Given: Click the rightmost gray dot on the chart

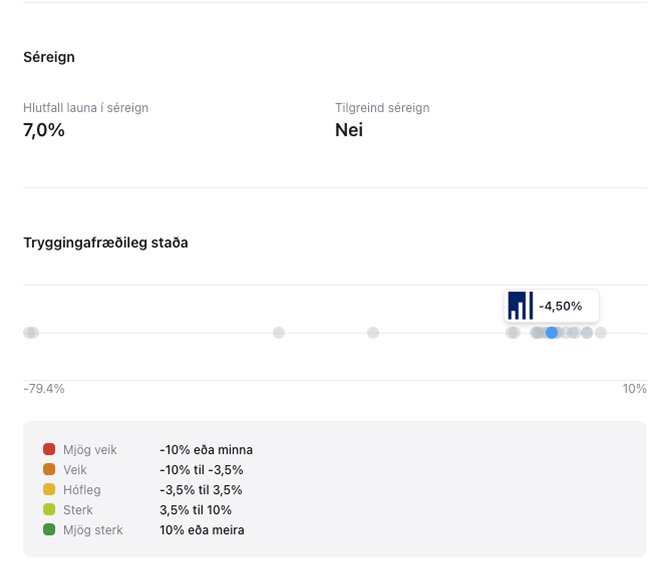Looking at the screenshot, I should (x=600, y=332).
